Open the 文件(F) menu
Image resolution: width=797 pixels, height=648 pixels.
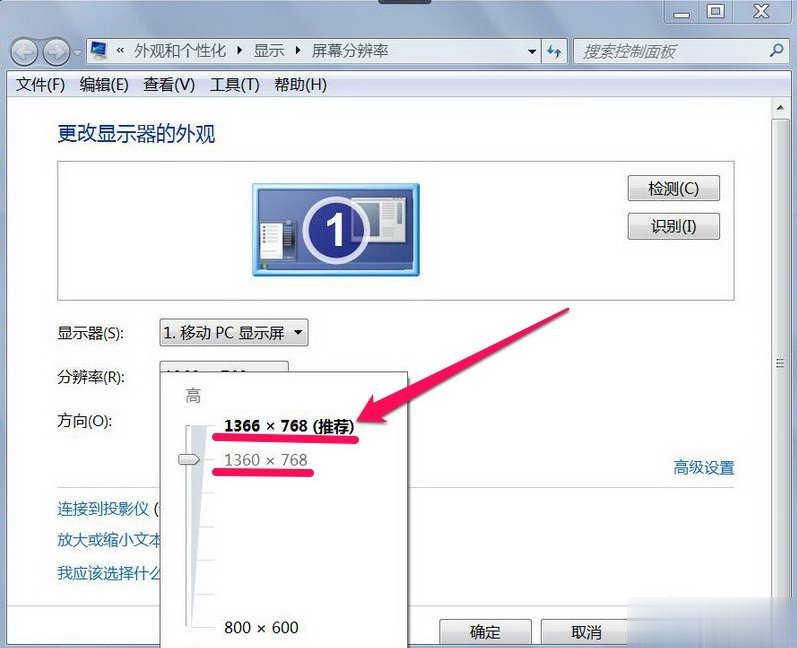pos(40,84)
